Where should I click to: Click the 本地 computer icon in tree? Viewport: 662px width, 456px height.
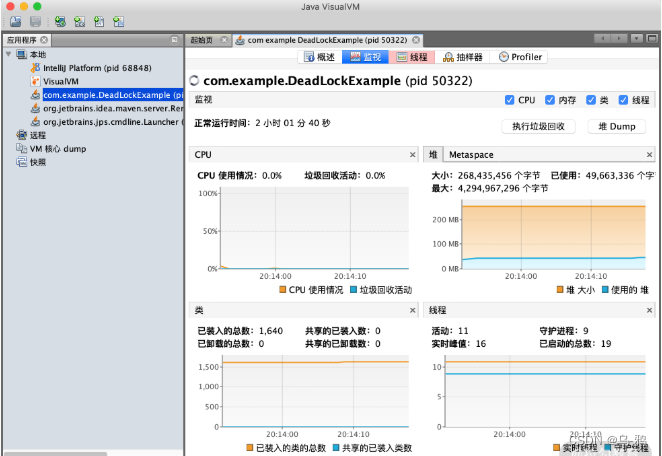coord(22,54)
